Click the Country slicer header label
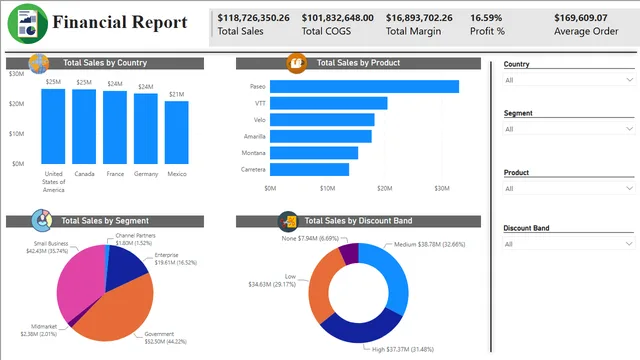The width and height of the screenshot is (640, 360). [516, 64]
